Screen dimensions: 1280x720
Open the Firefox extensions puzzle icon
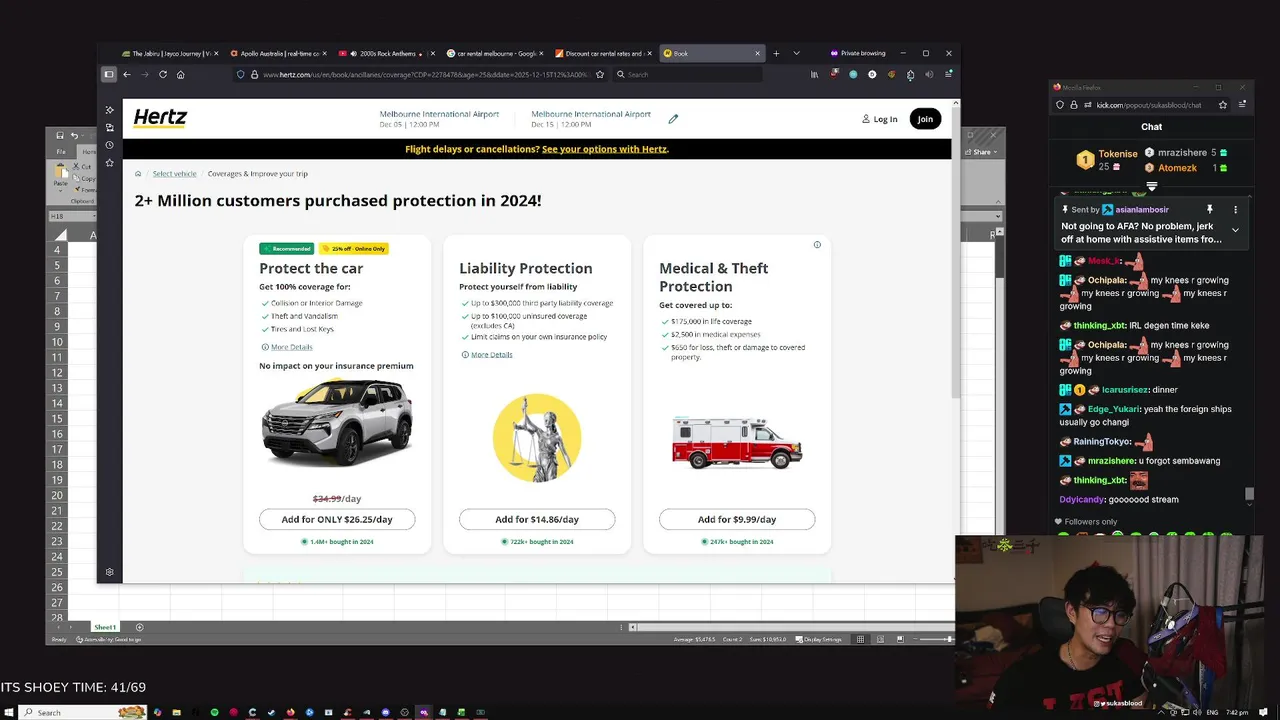[x=910, y=74]
